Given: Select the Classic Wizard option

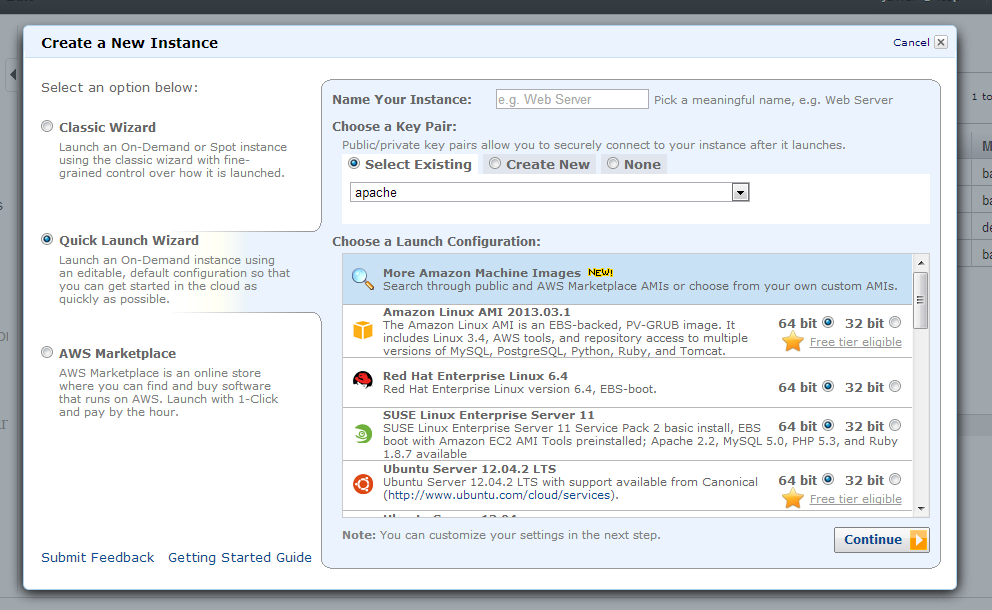Looking at the screenshot, I should tap(47, 127).
